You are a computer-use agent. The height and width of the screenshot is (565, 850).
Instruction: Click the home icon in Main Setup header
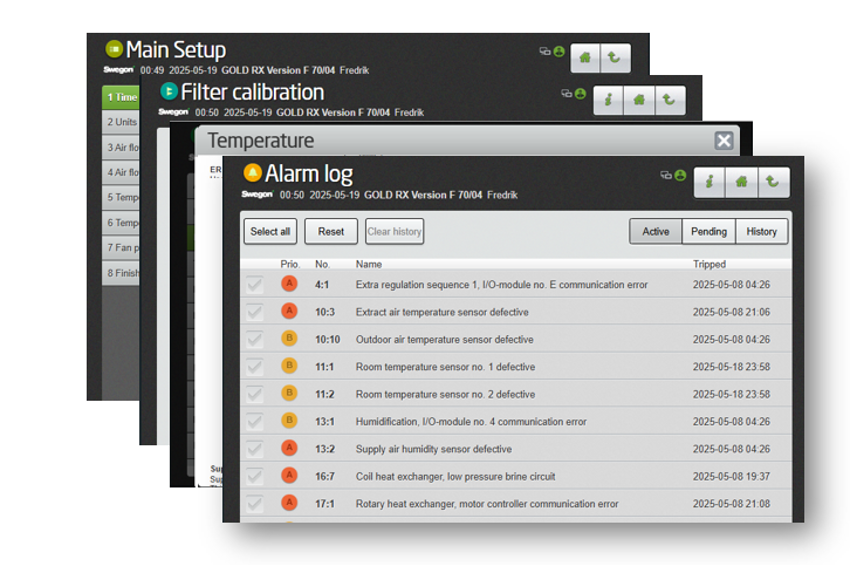[x=585, y=58]
